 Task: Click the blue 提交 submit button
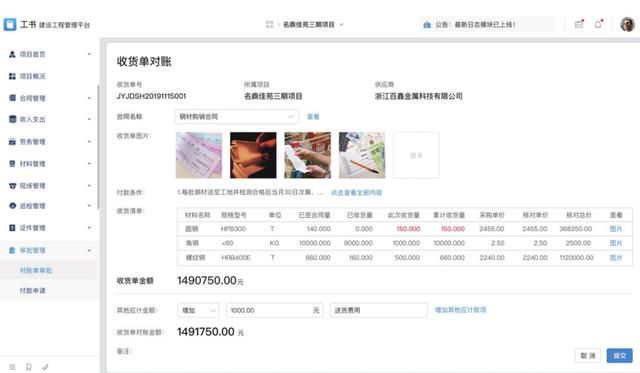[620, 356]
